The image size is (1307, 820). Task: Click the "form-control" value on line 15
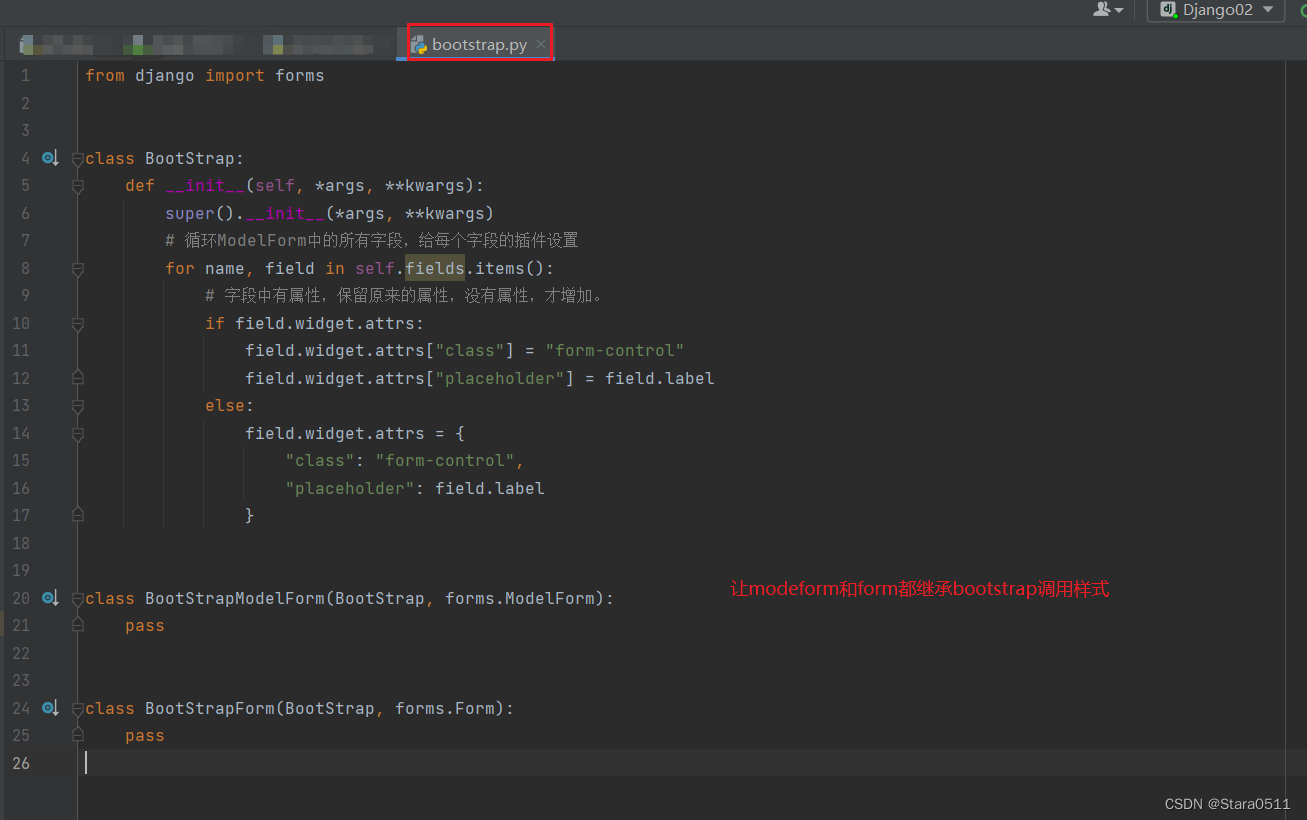pos(445,461)
